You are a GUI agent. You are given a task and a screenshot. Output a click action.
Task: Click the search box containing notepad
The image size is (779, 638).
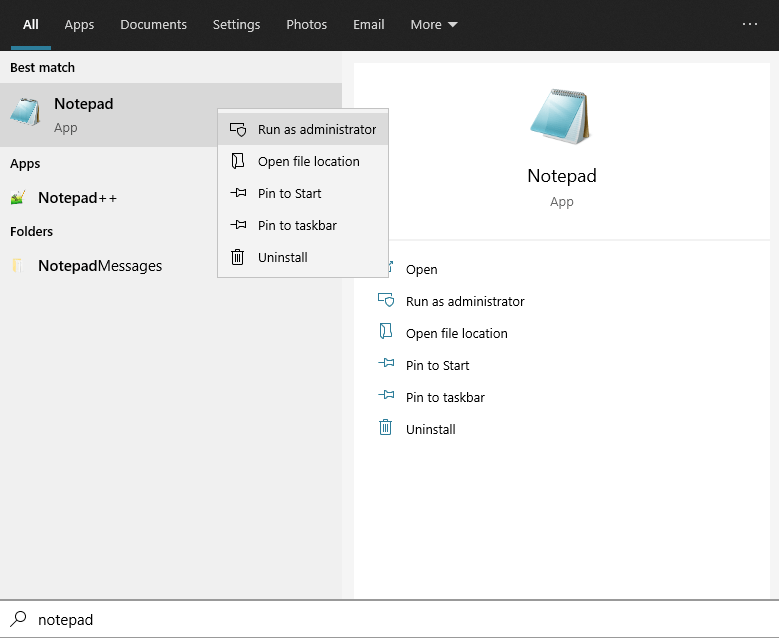[x=400, y=620]
